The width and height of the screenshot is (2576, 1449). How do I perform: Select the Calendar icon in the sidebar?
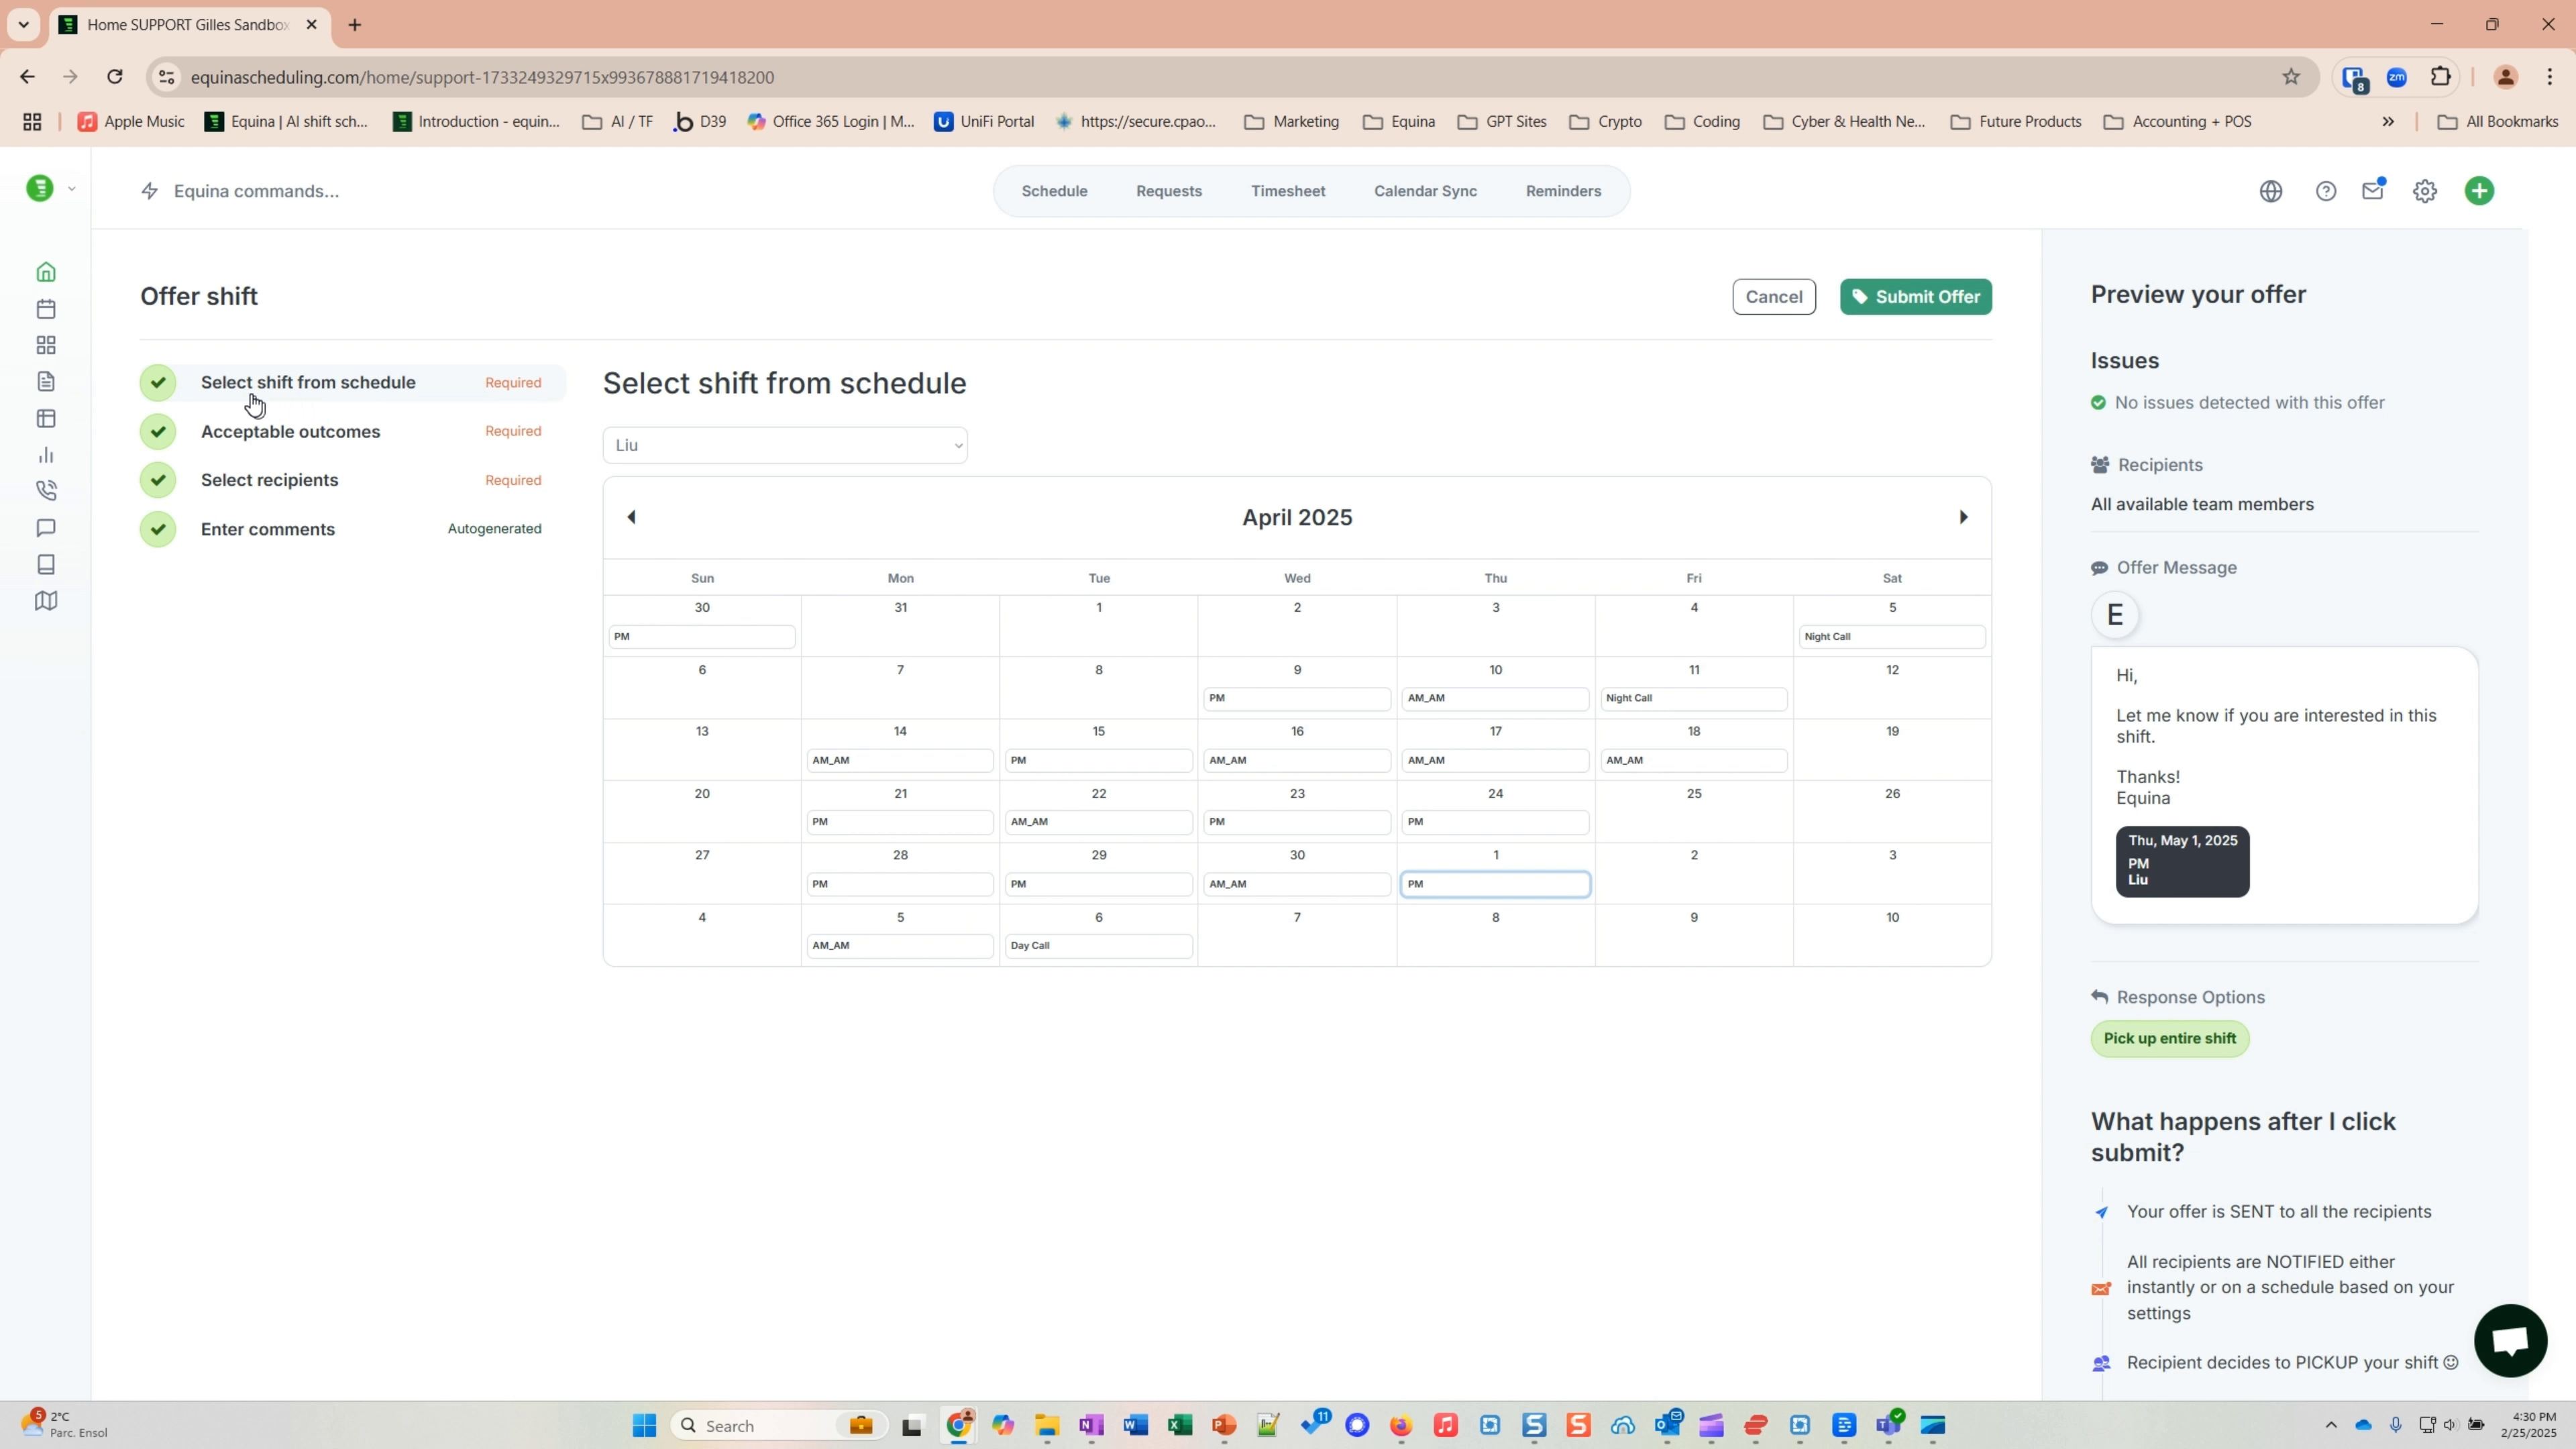click(46, 308)
